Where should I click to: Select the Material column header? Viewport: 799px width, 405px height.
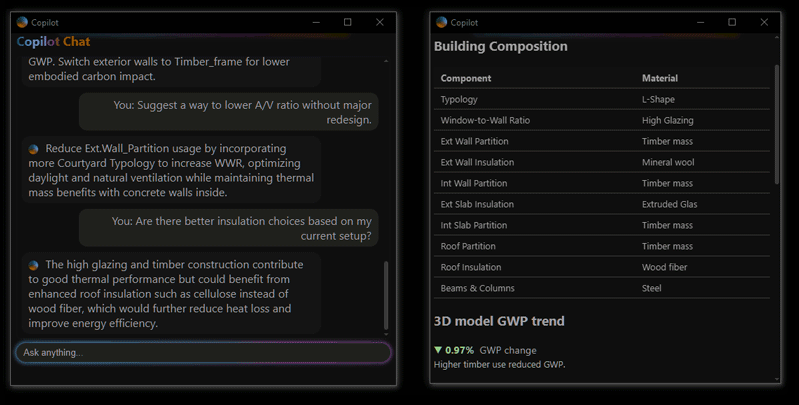point(659,78)
